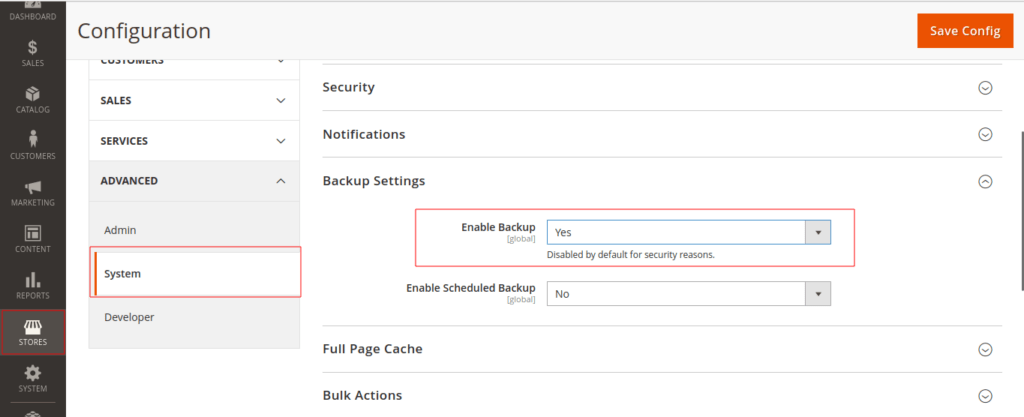Screen dimensions: 1024x417
Task: Select the Admin configuration tab
Action: click(120, 230)
